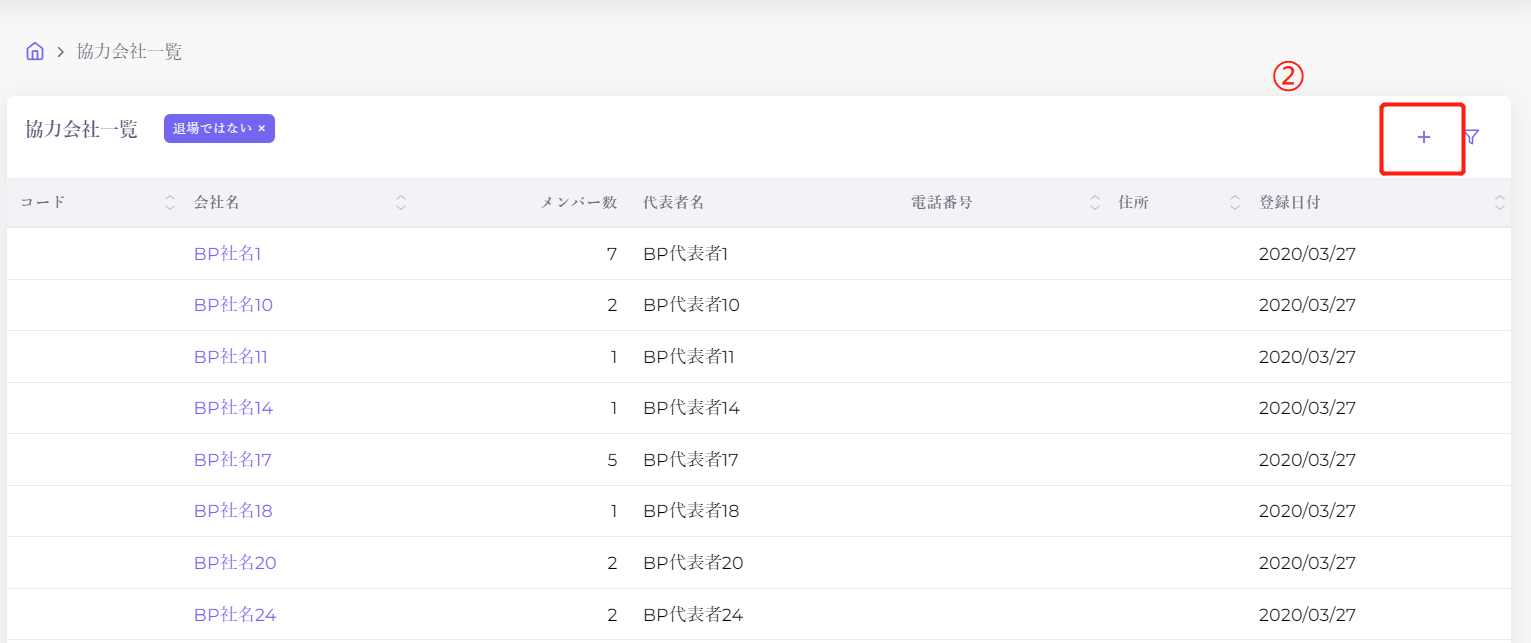
Task: Click the plus icon to add company
Action: (x=1423, y=138)
